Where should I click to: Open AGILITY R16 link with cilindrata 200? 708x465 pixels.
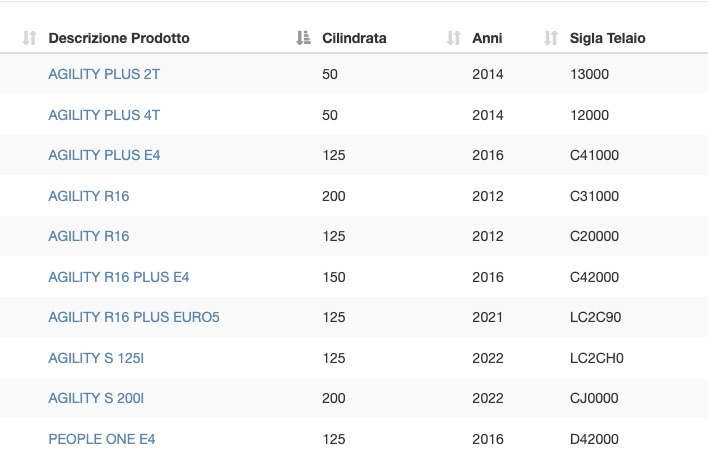(88, 196)
